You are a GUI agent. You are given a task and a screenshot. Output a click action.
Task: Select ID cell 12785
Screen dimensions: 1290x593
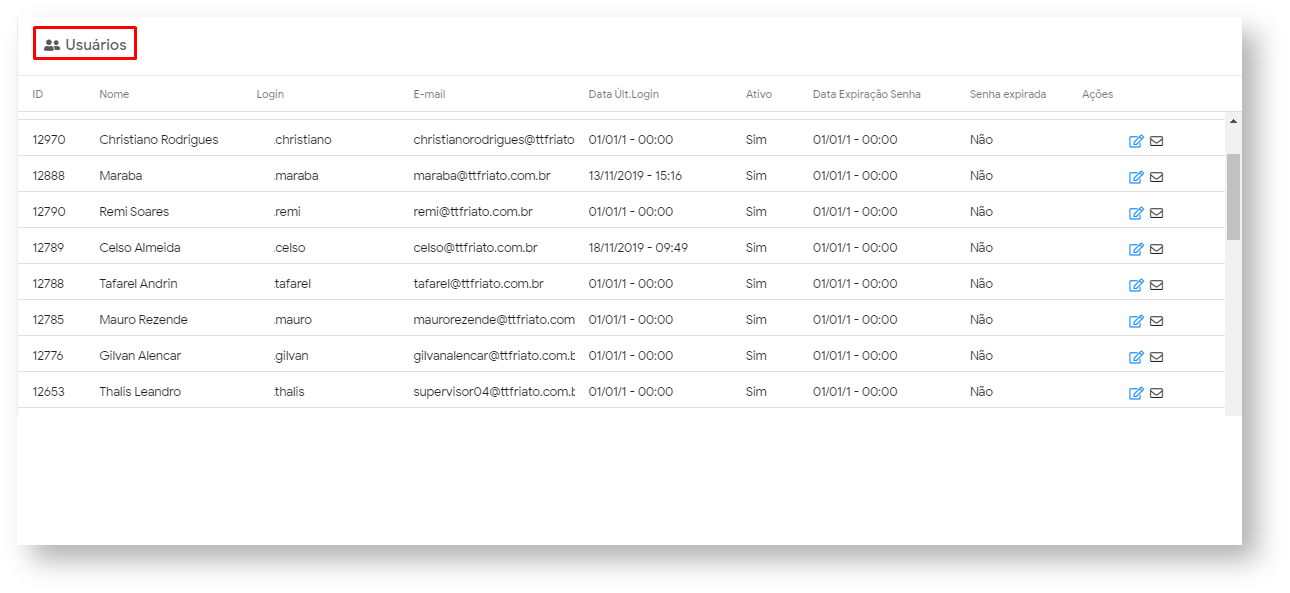coord(48,320)
